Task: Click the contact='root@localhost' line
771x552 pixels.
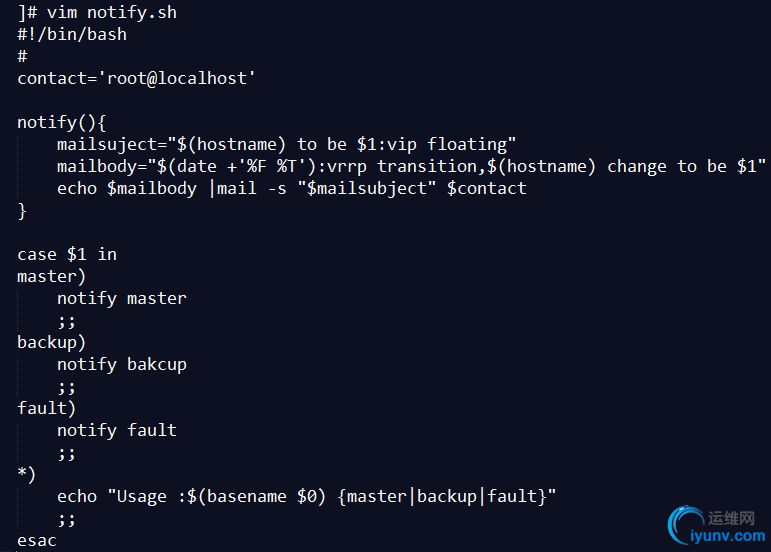Action: (x=137, y=78)
